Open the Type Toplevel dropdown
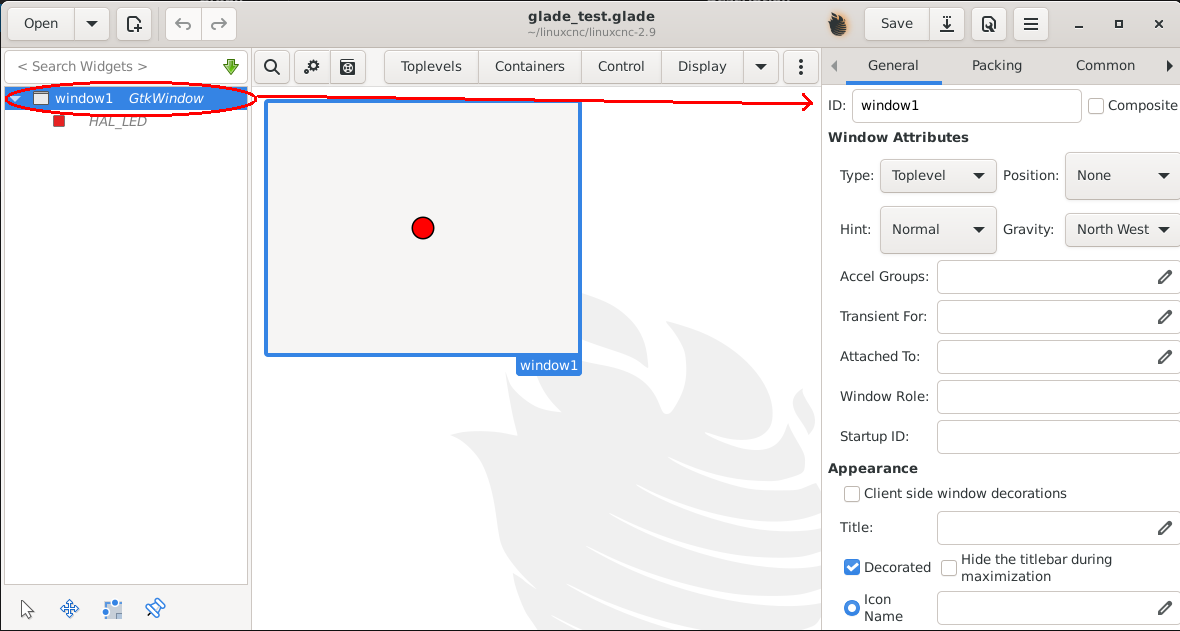1180x631 pixels. pos(938,175)
